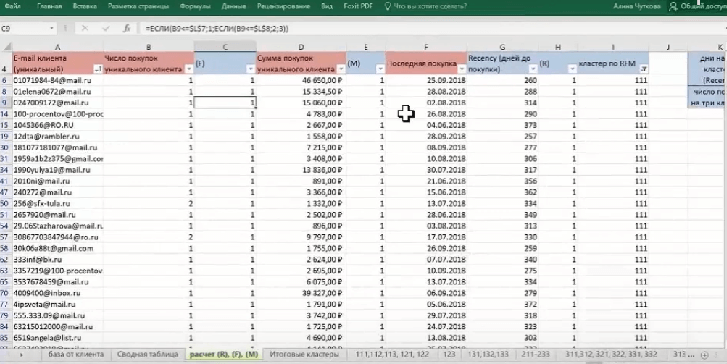Open filter dropdown for Сумма покупок column

tap(341, 69)
